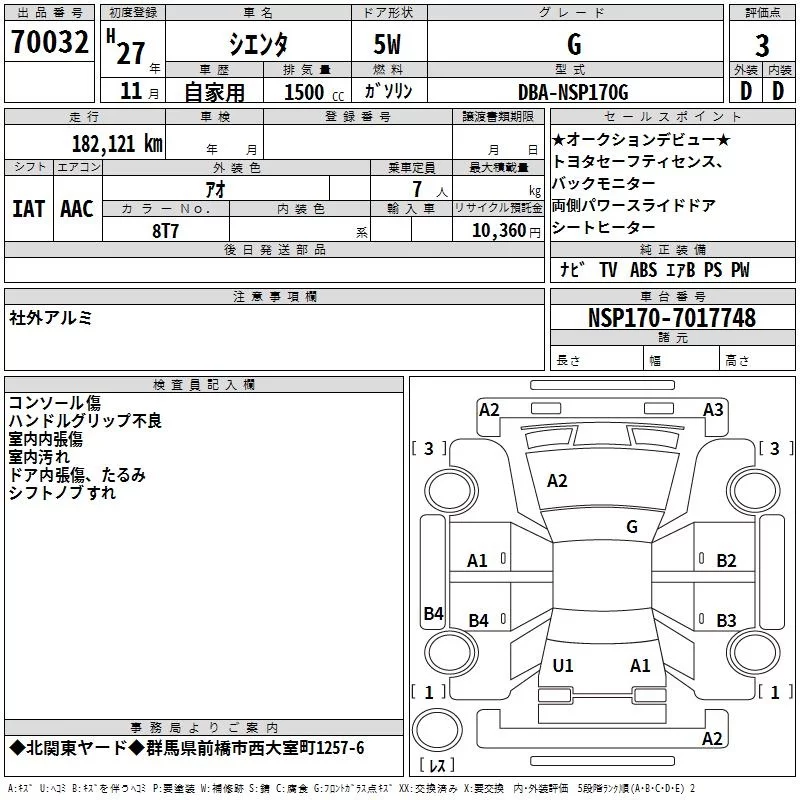Click the shift type IAT
Viewport: 800px width, 800px height.
coord(29,209)
